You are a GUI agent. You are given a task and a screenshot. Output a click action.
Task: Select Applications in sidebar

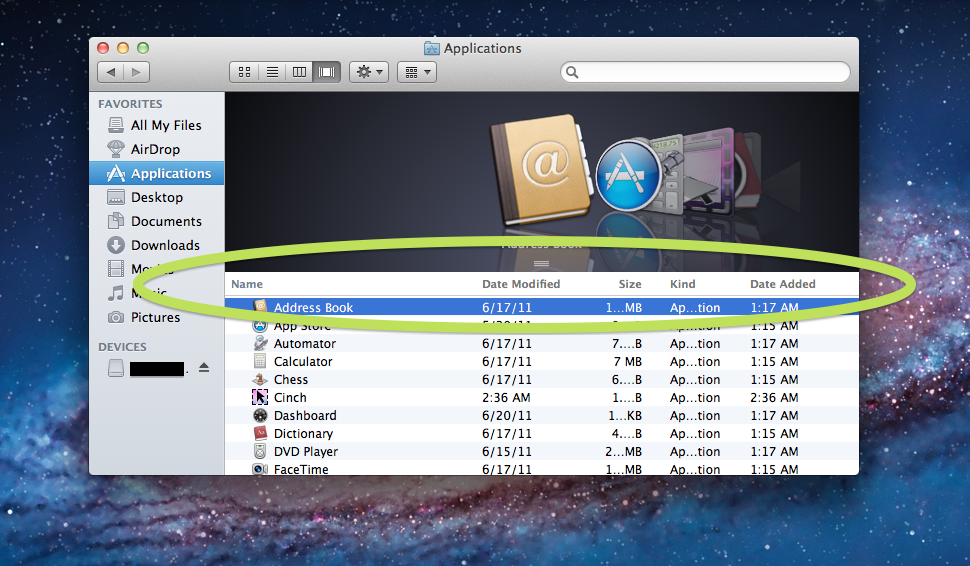tap(157, 173)
